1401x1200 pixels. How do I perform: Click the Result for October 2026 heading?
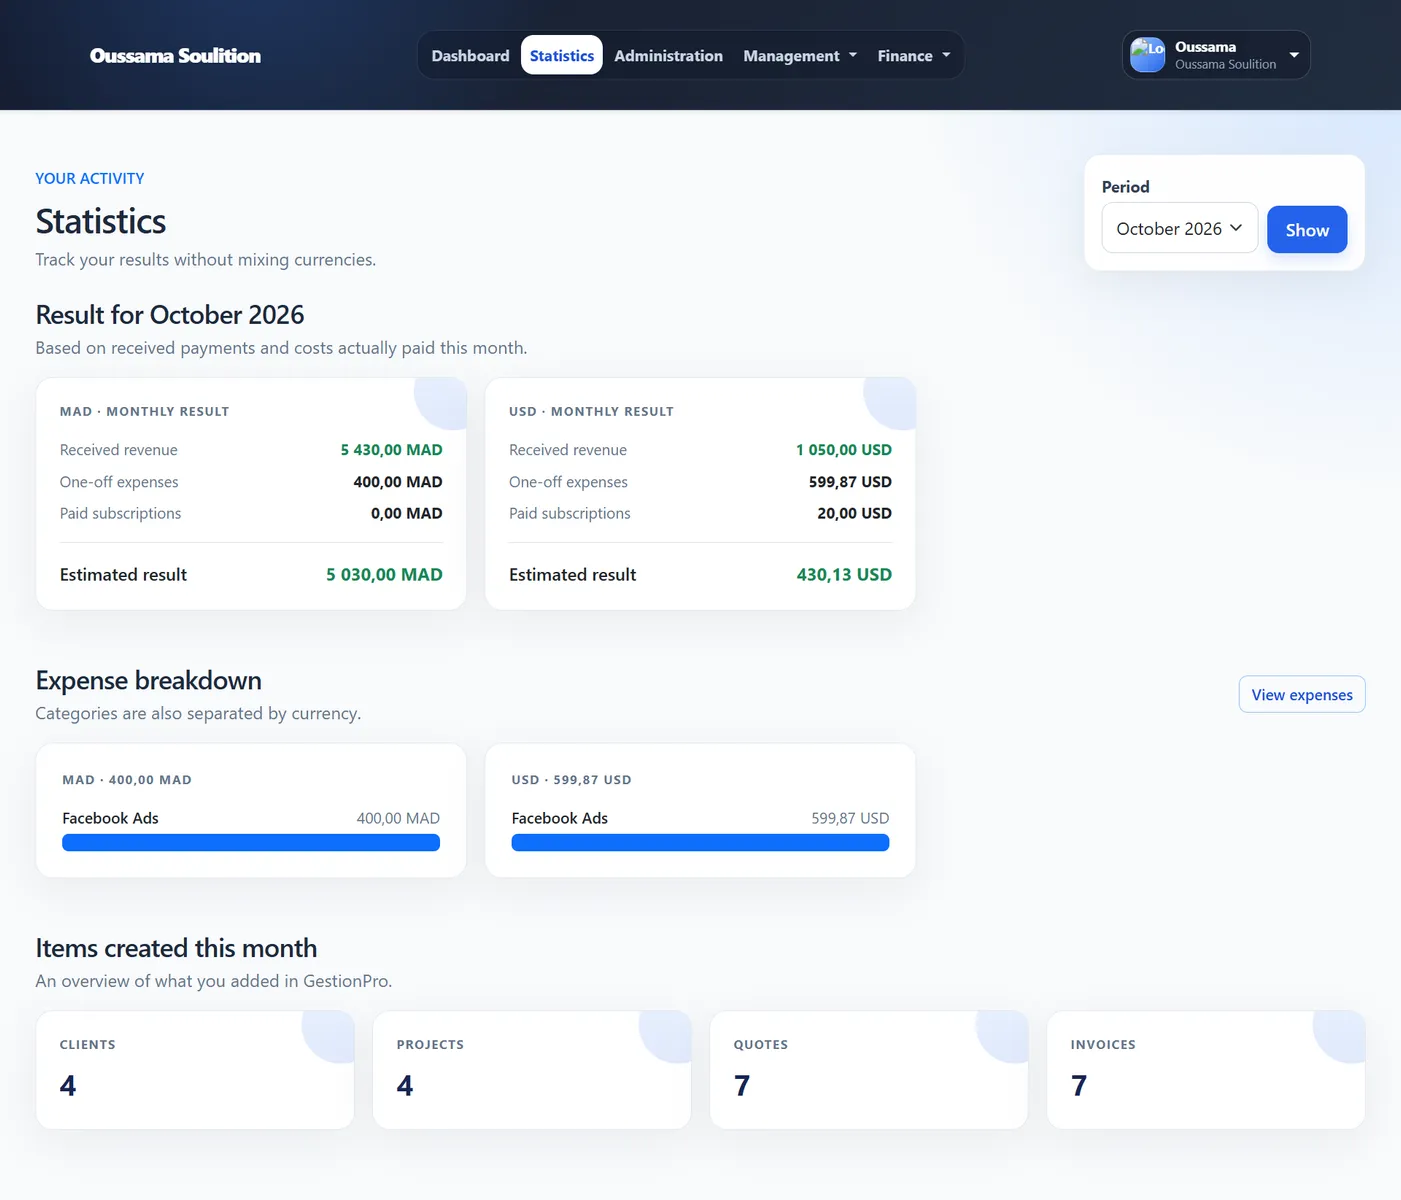170,315
